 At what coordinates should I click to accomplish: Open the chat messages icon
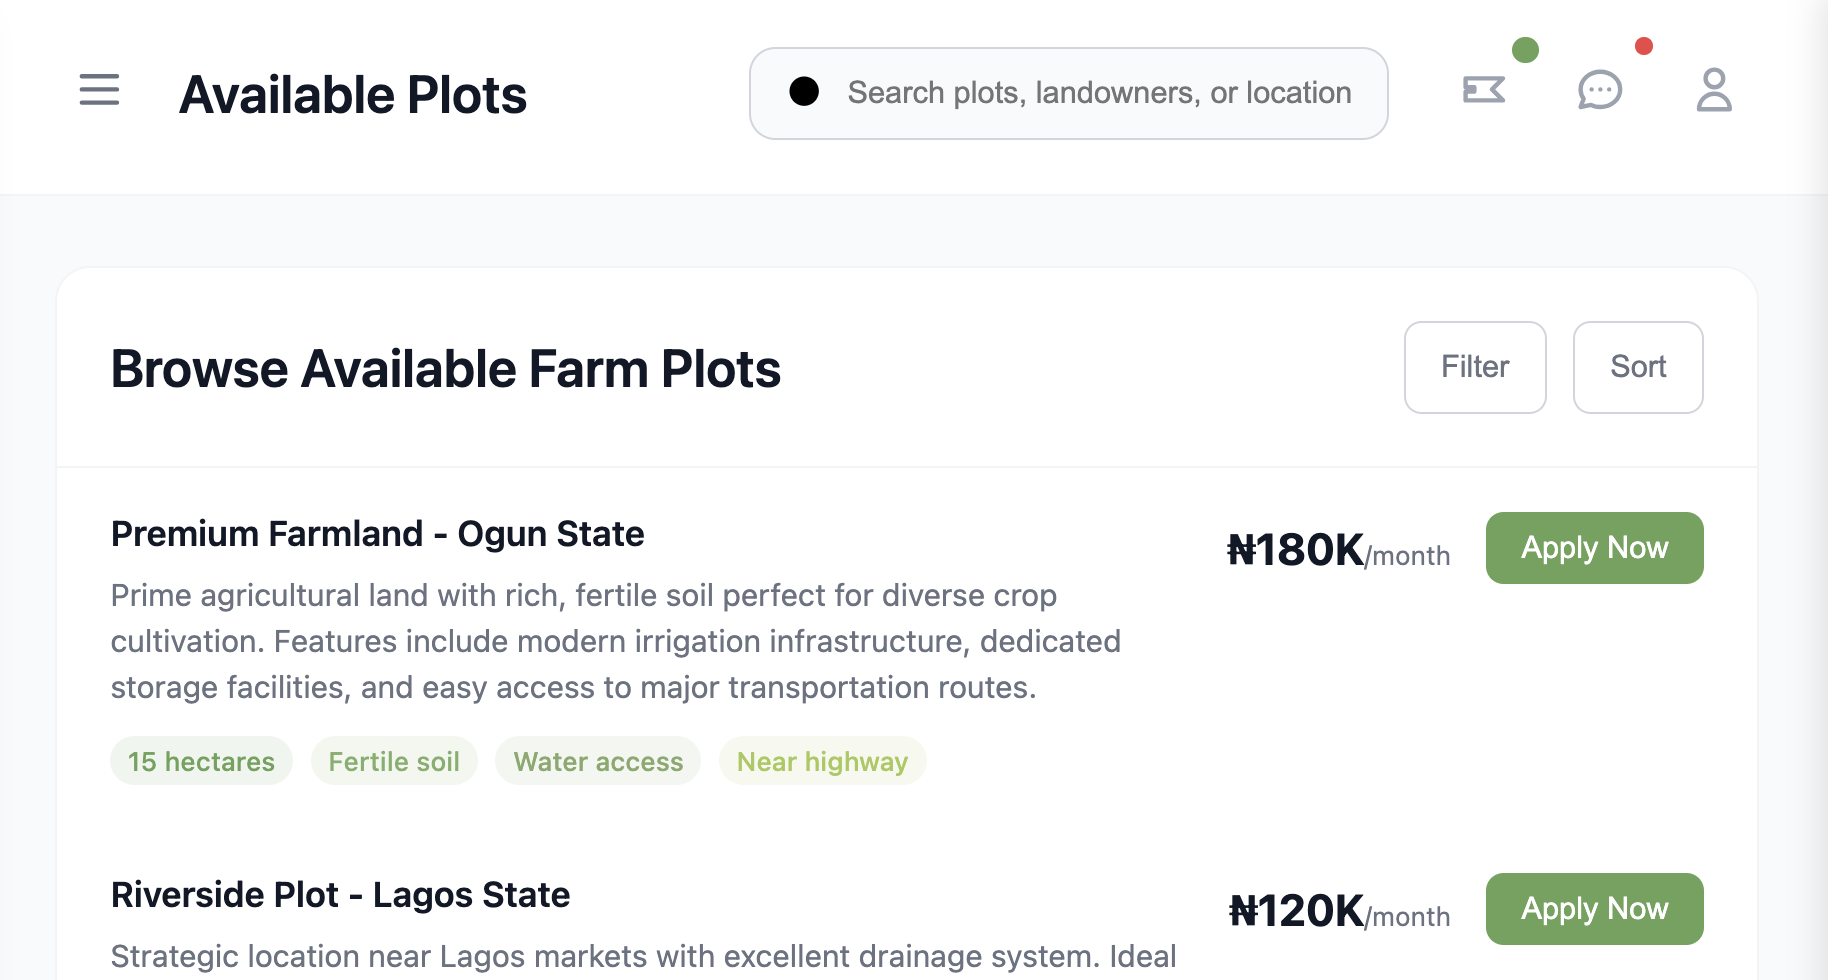tap(1599, 91)
